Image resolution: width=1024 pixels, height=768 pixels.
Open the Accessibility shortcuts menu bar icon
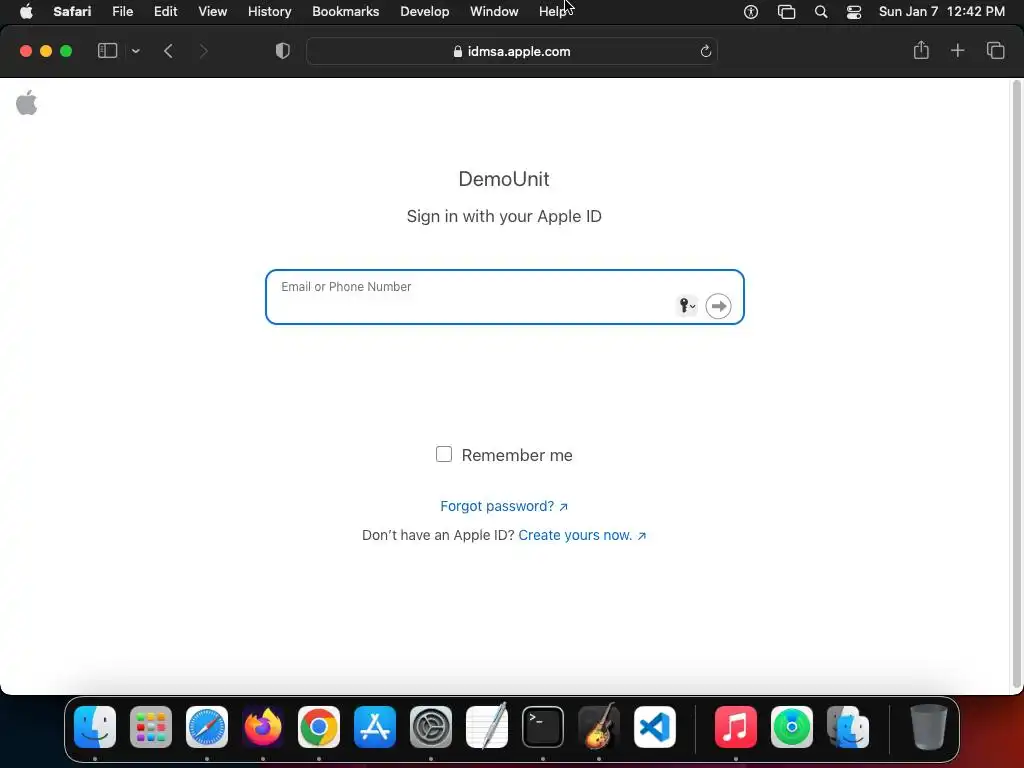tap(751, 12)
